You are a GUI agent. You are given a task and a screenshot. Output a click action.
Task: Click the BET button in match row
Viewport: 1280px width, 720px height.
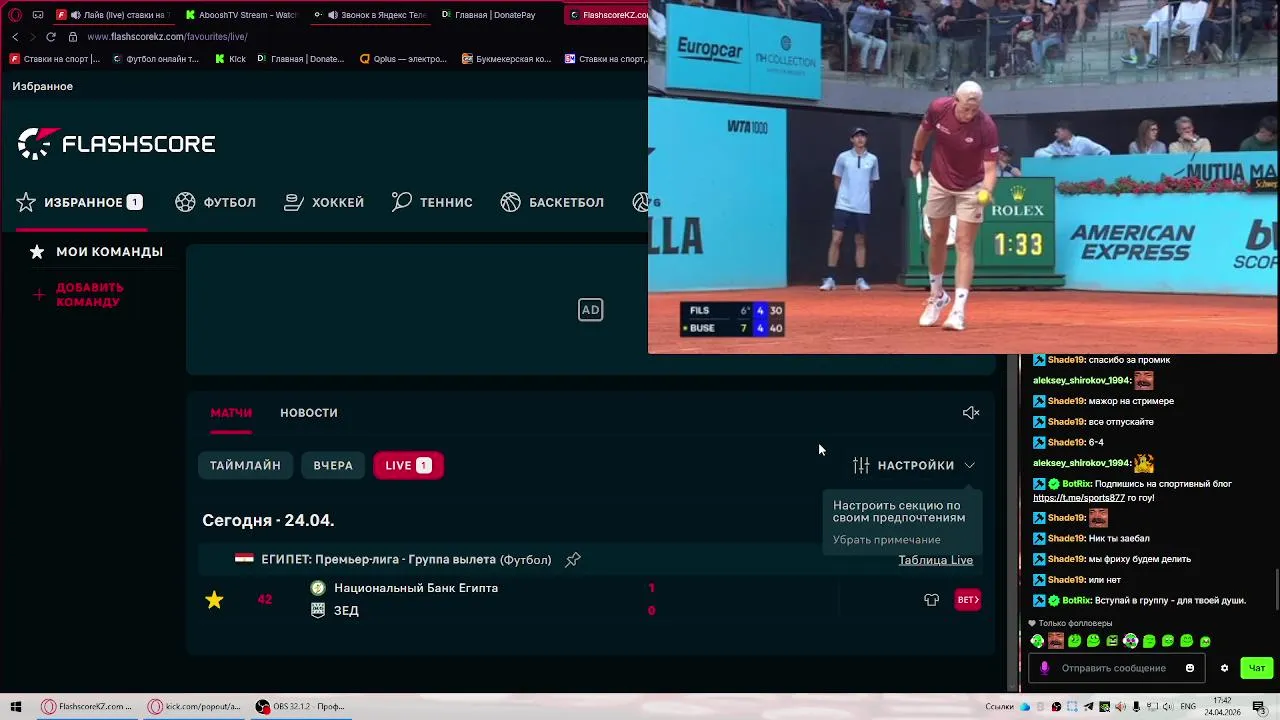tap(967, 600)
